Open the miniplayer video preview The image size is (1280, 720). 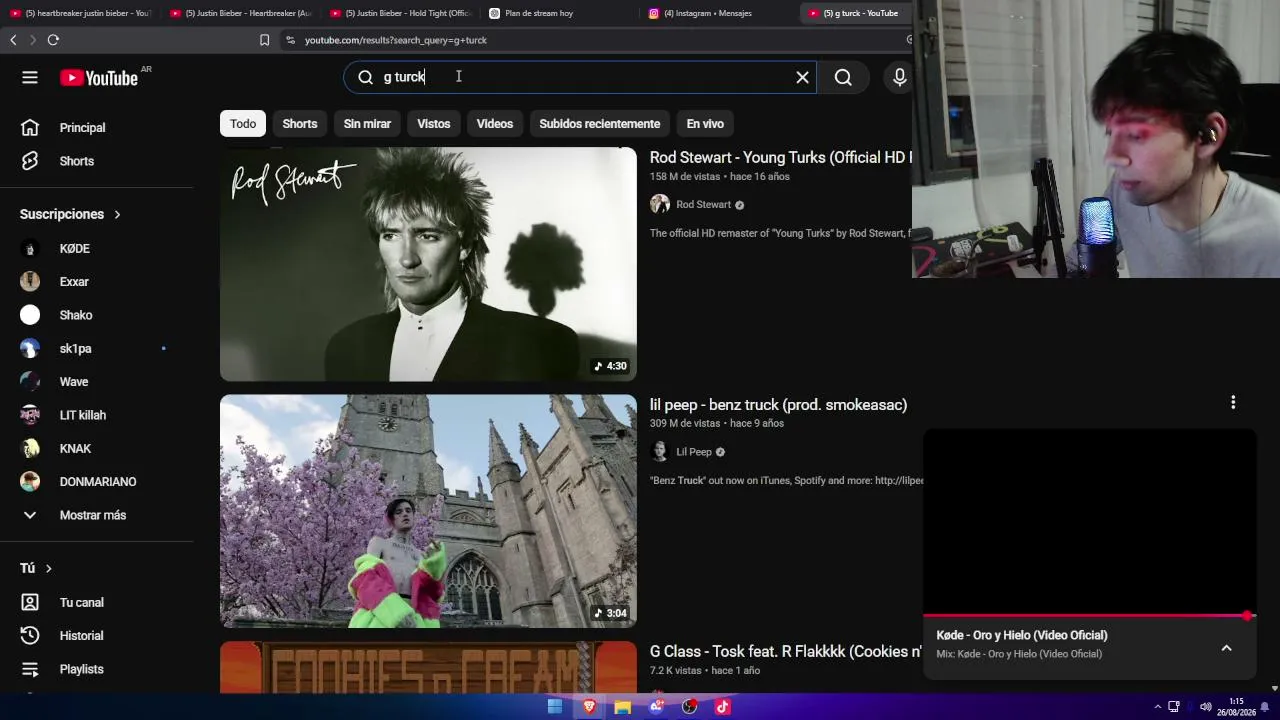pyautogui.click(x=1089, y=521)
